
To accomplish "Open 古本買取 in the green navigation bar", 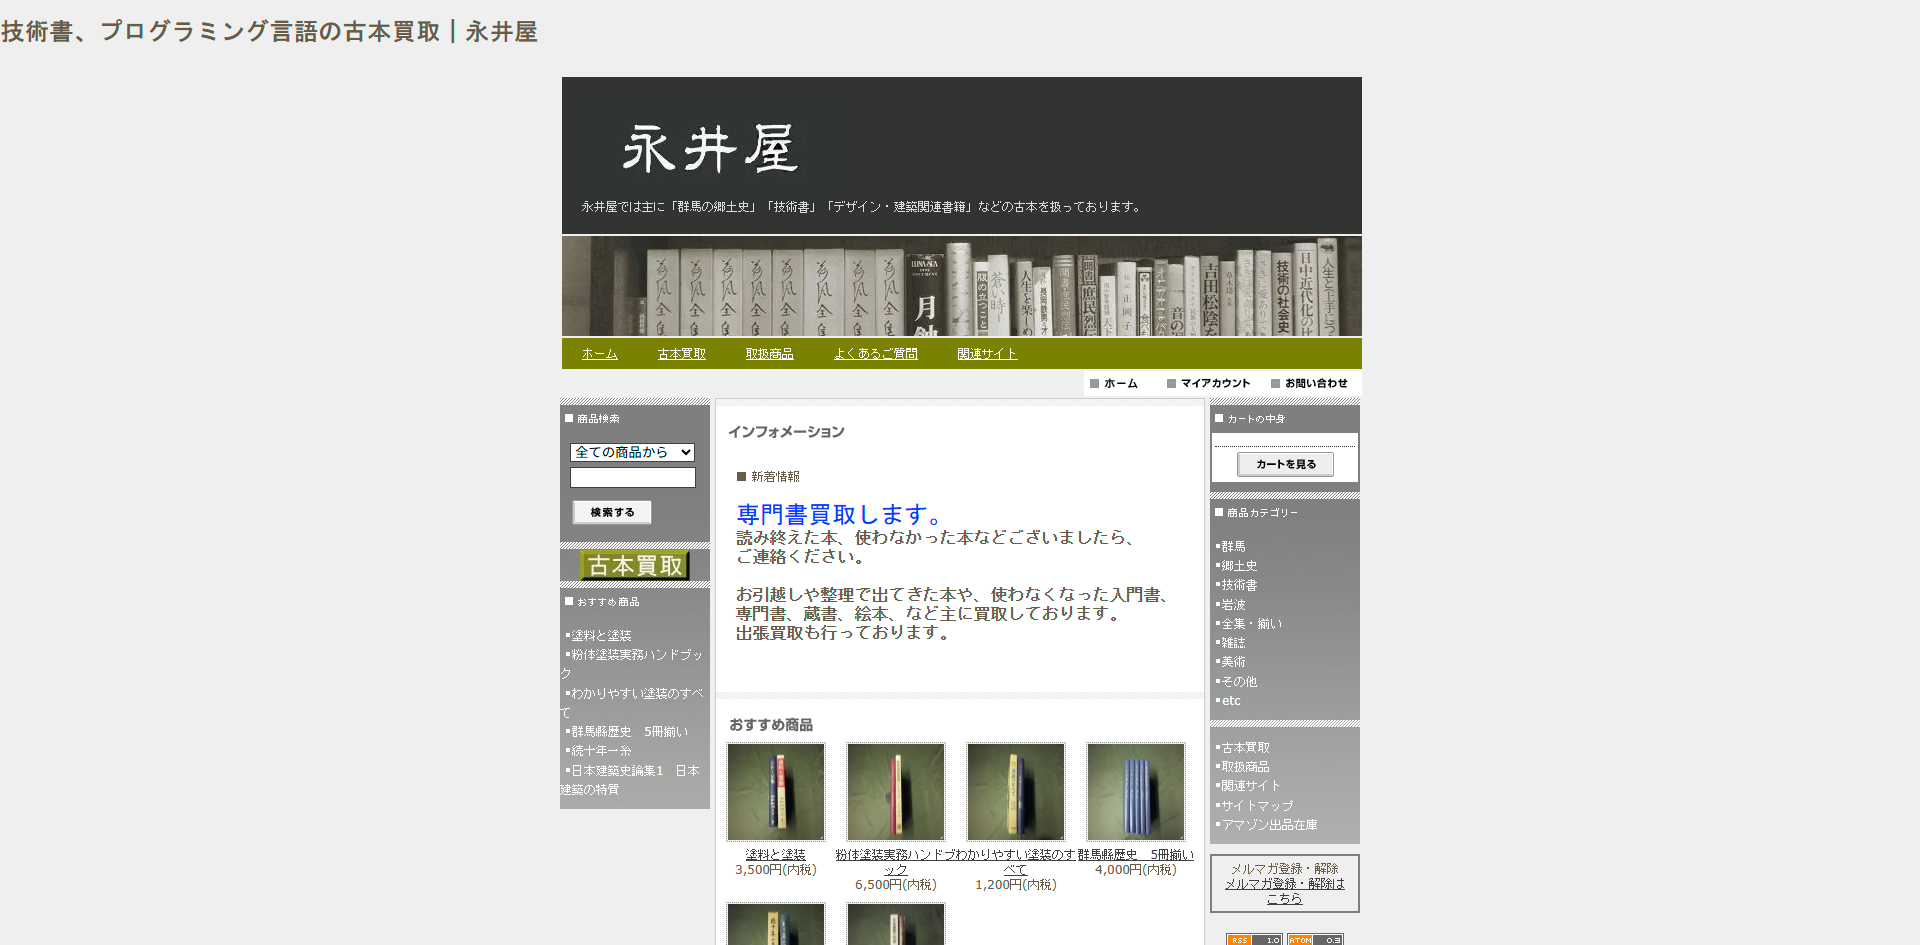I will click(x=682, y=354).
